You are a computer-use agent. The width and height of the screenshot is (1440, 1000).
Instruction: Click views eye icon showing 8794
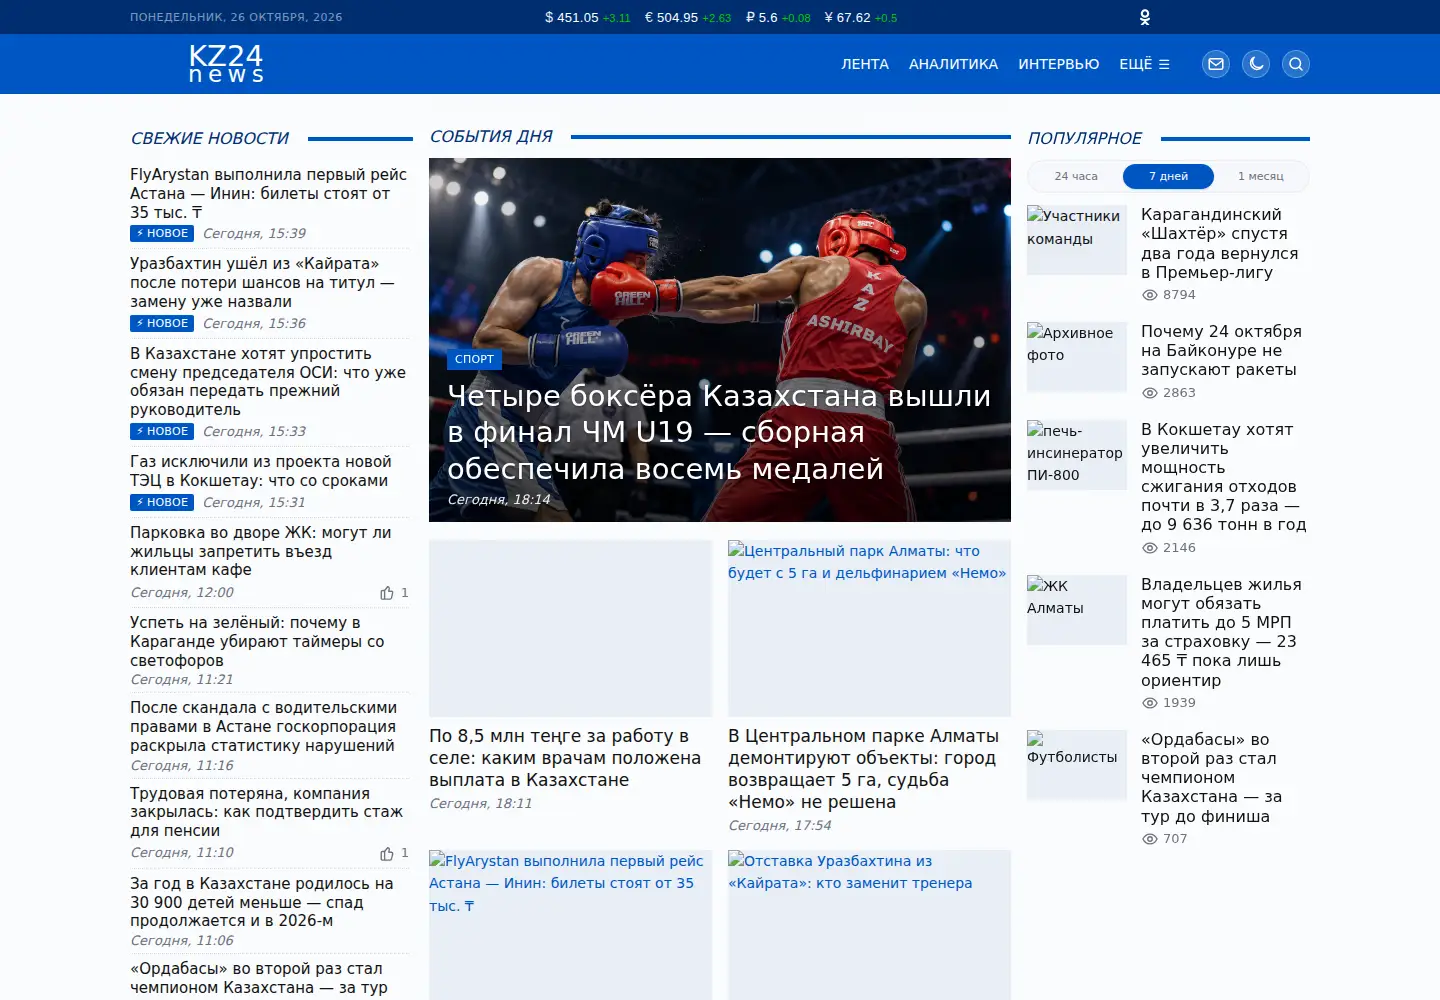tap(1150, 295)
